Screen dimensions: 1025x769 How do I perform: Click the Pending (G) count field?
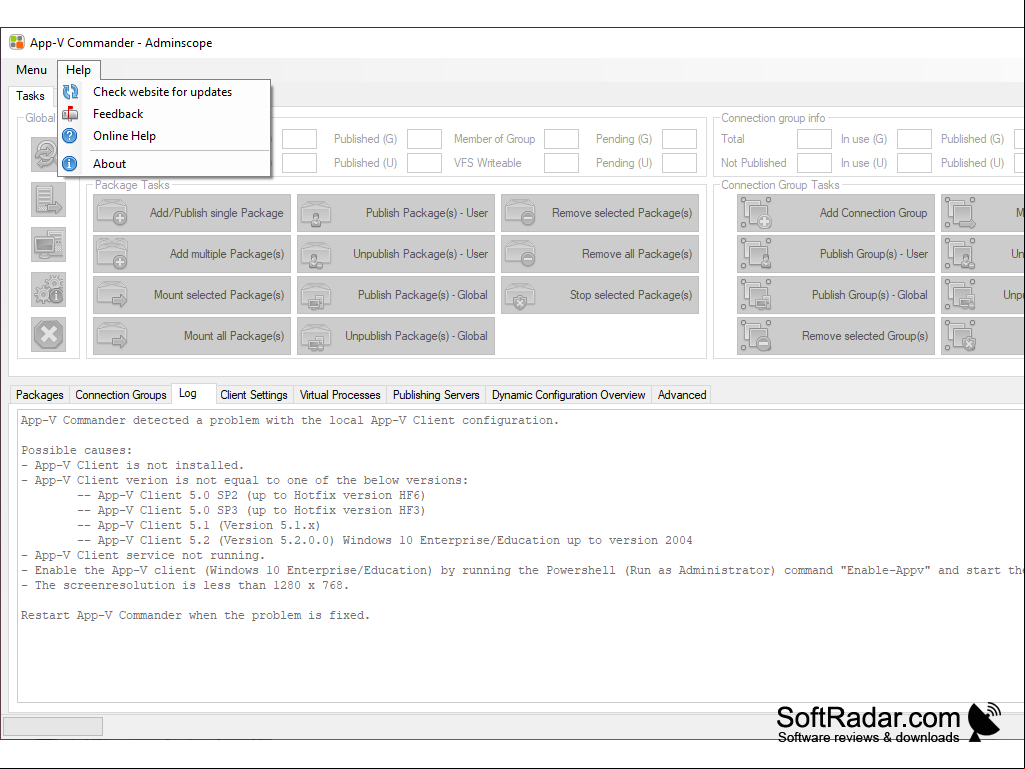point(679,139)
